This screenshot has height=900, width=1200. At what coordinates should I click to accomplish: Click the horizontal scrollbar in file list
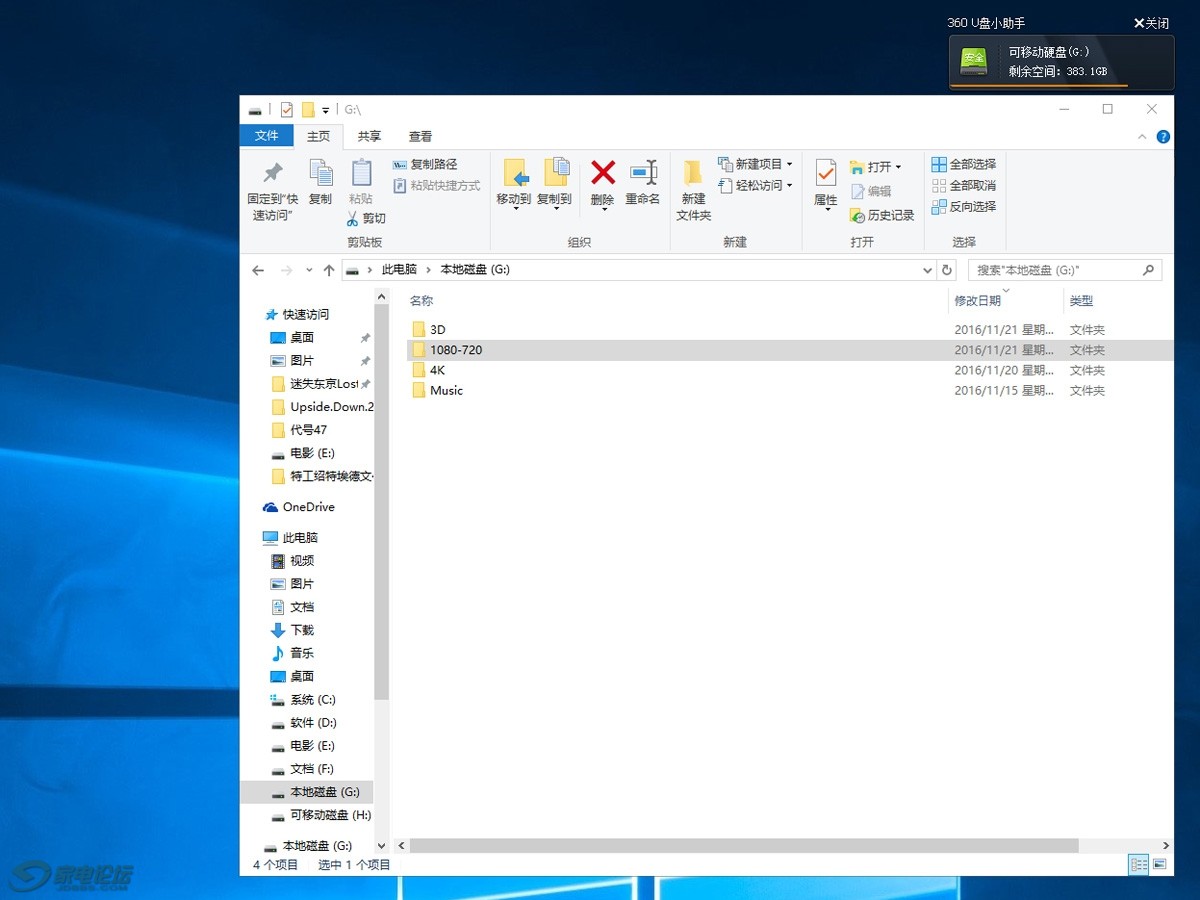(x=744, y=846)
